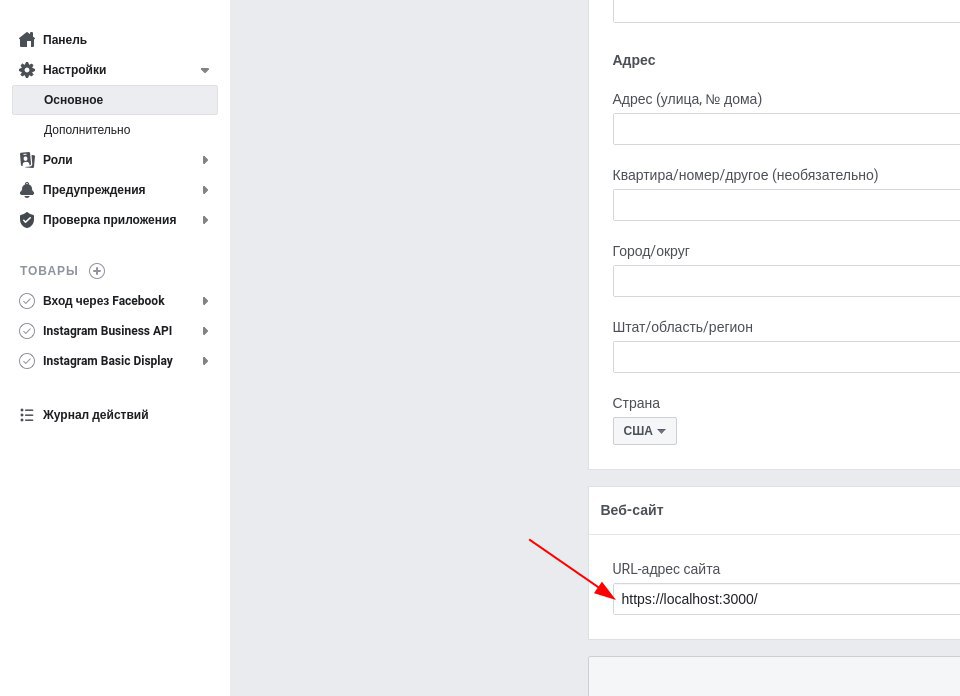Viewport: 960px width, 696px height.
Task: Click the Настройки gear icon
Action: tap(27, 70)
